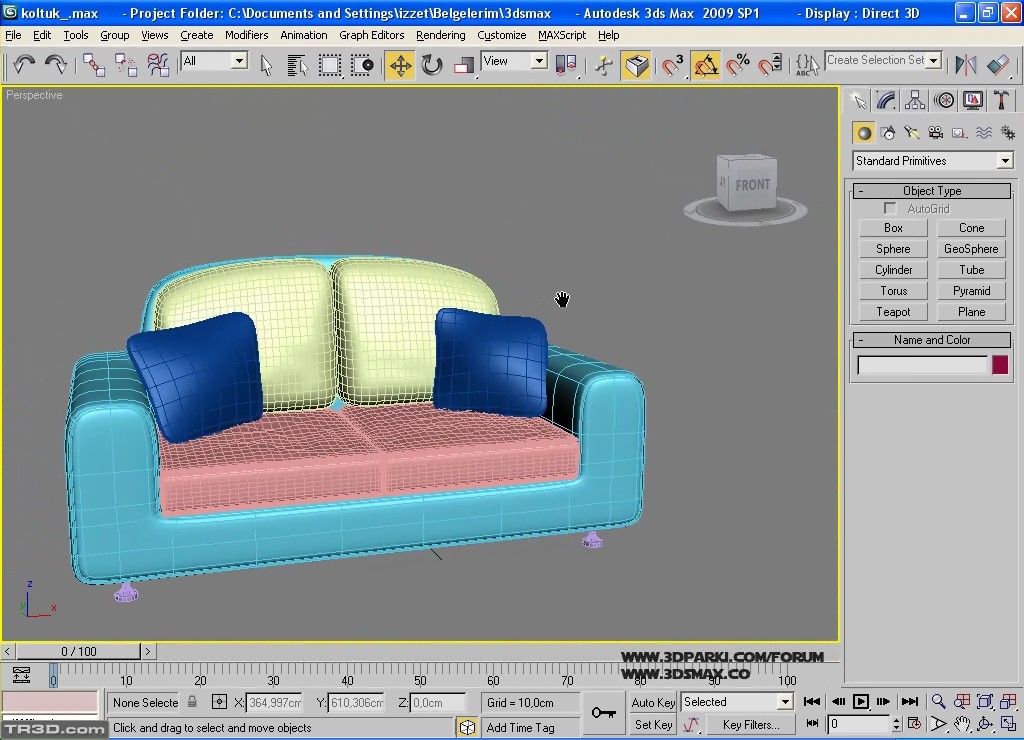Click the object color swatch

(1000, 365)
